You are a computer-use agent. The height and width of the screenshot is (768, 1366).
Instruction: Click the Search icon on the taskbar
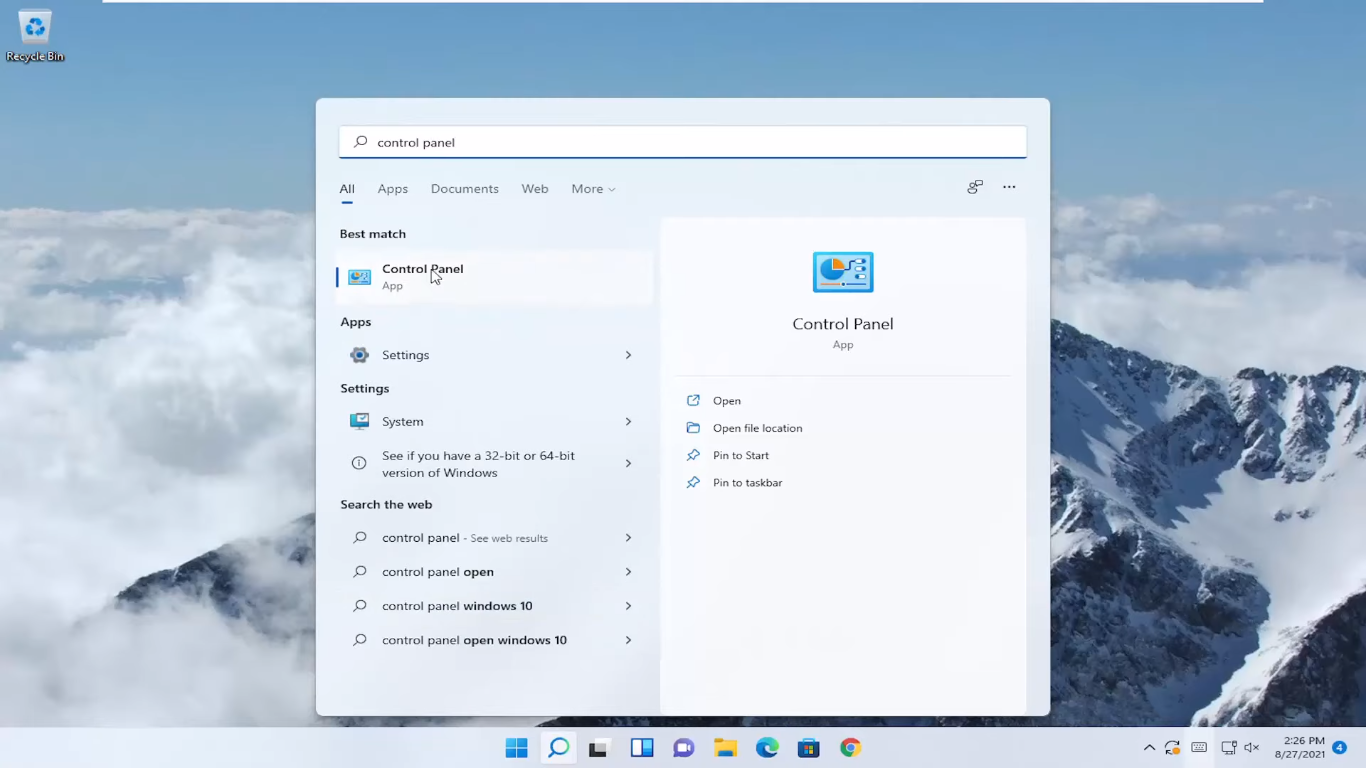[x=558, y=748]
